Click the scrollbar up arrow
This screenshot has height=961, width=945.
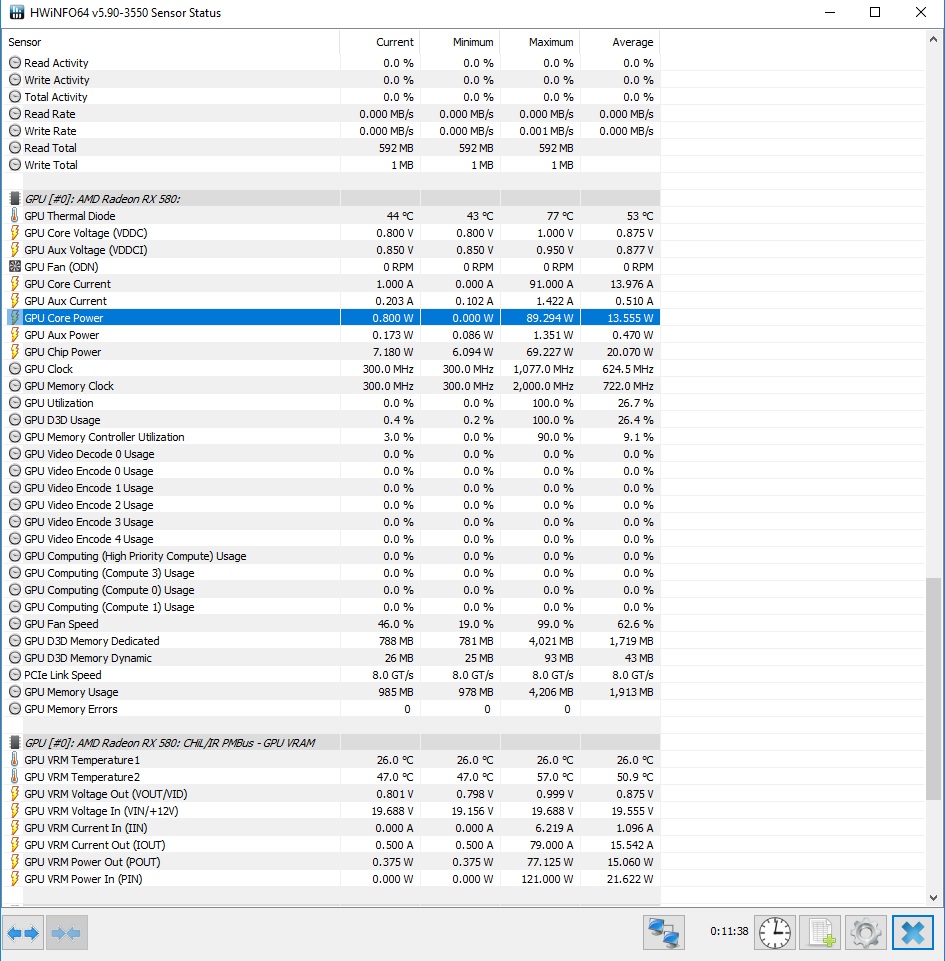(933, 40)
